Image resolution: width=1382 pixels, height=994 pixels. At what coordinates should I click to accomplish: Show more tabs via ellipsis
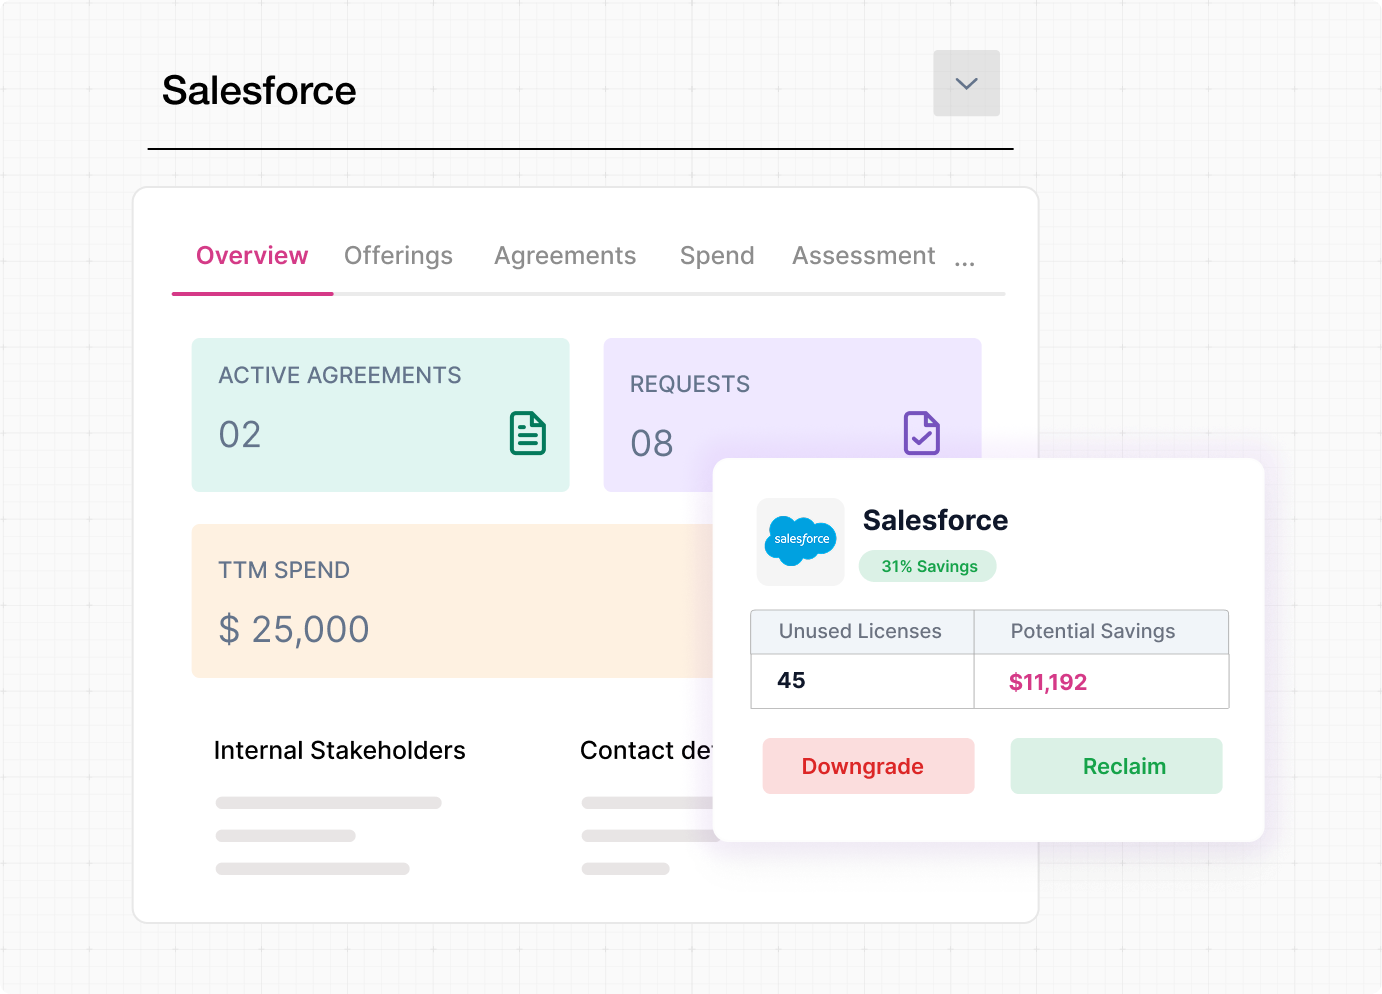click(x=964, y=264)
